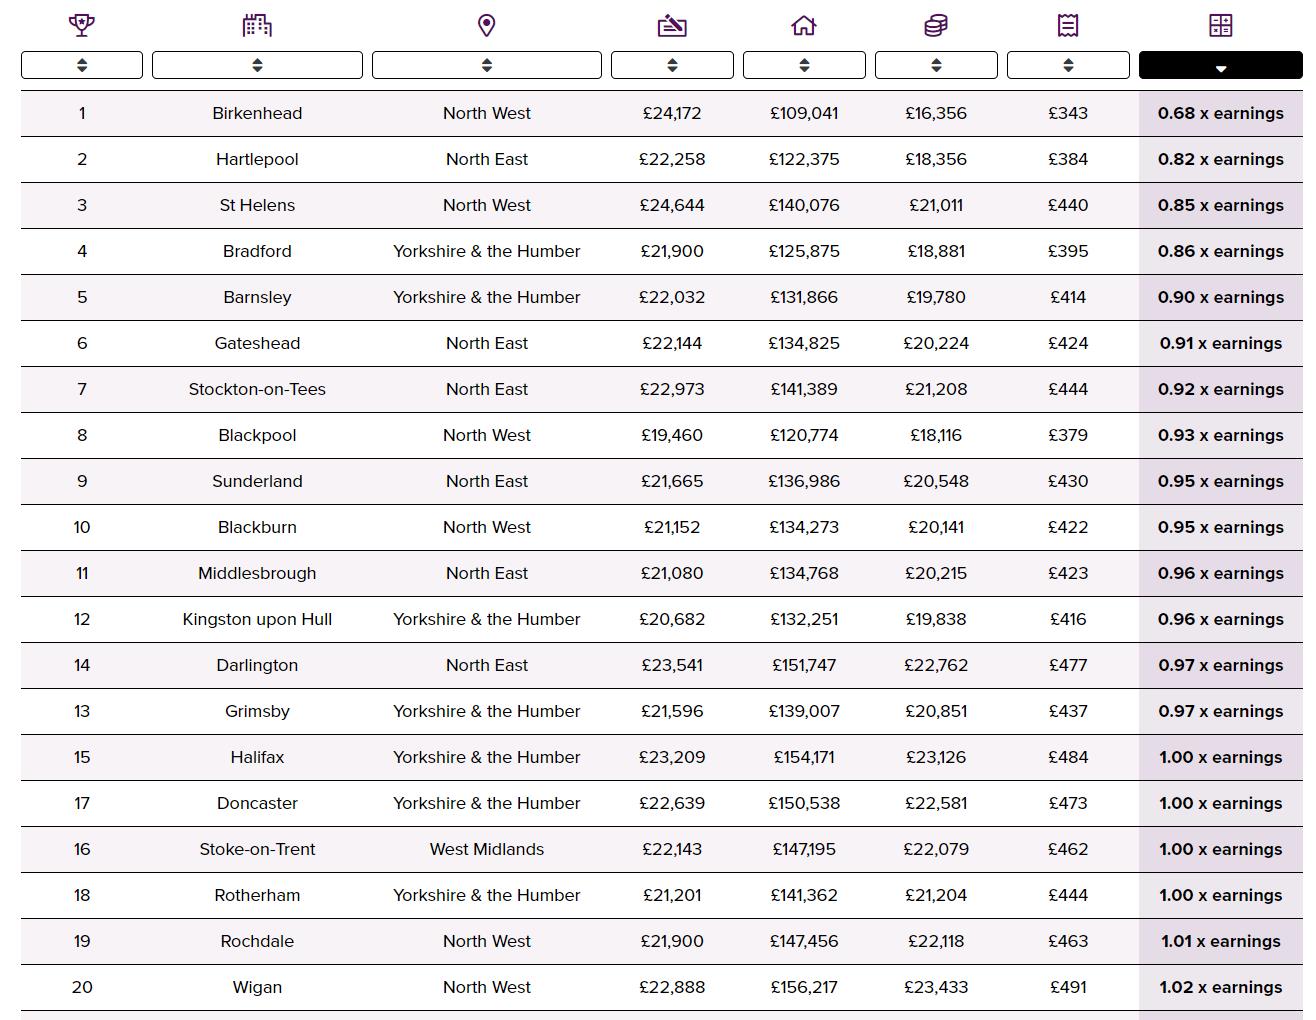Screen dimensions: 1316x1020
Task: Click Hartlepool's 0.82 x earnings cell
Action: 1221,159
